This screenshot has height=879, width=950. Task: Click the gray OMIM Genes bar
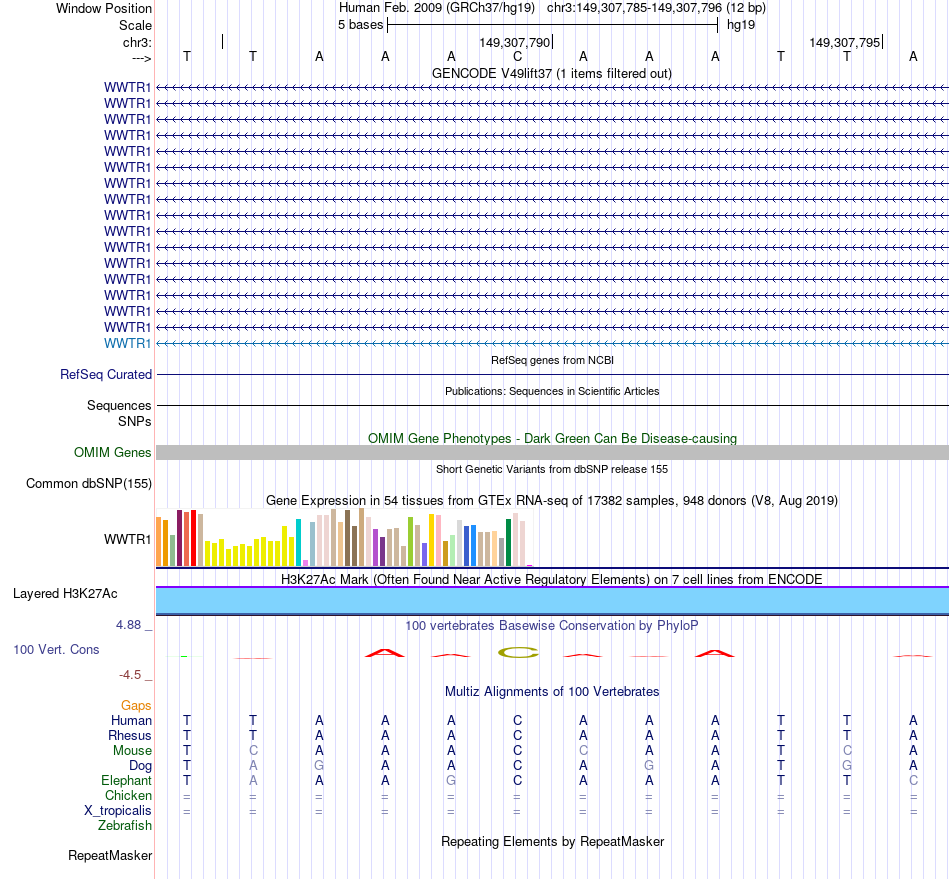click(x=552, y=453)
